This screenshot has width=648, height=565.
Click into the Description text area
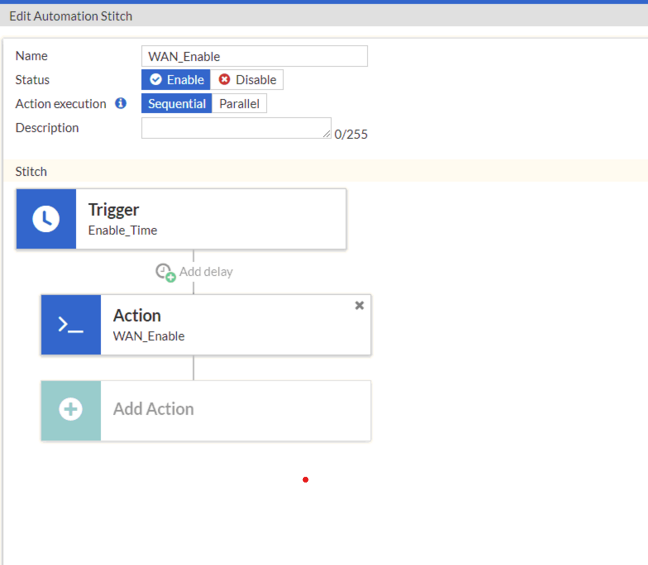click(x=236, y=128)
